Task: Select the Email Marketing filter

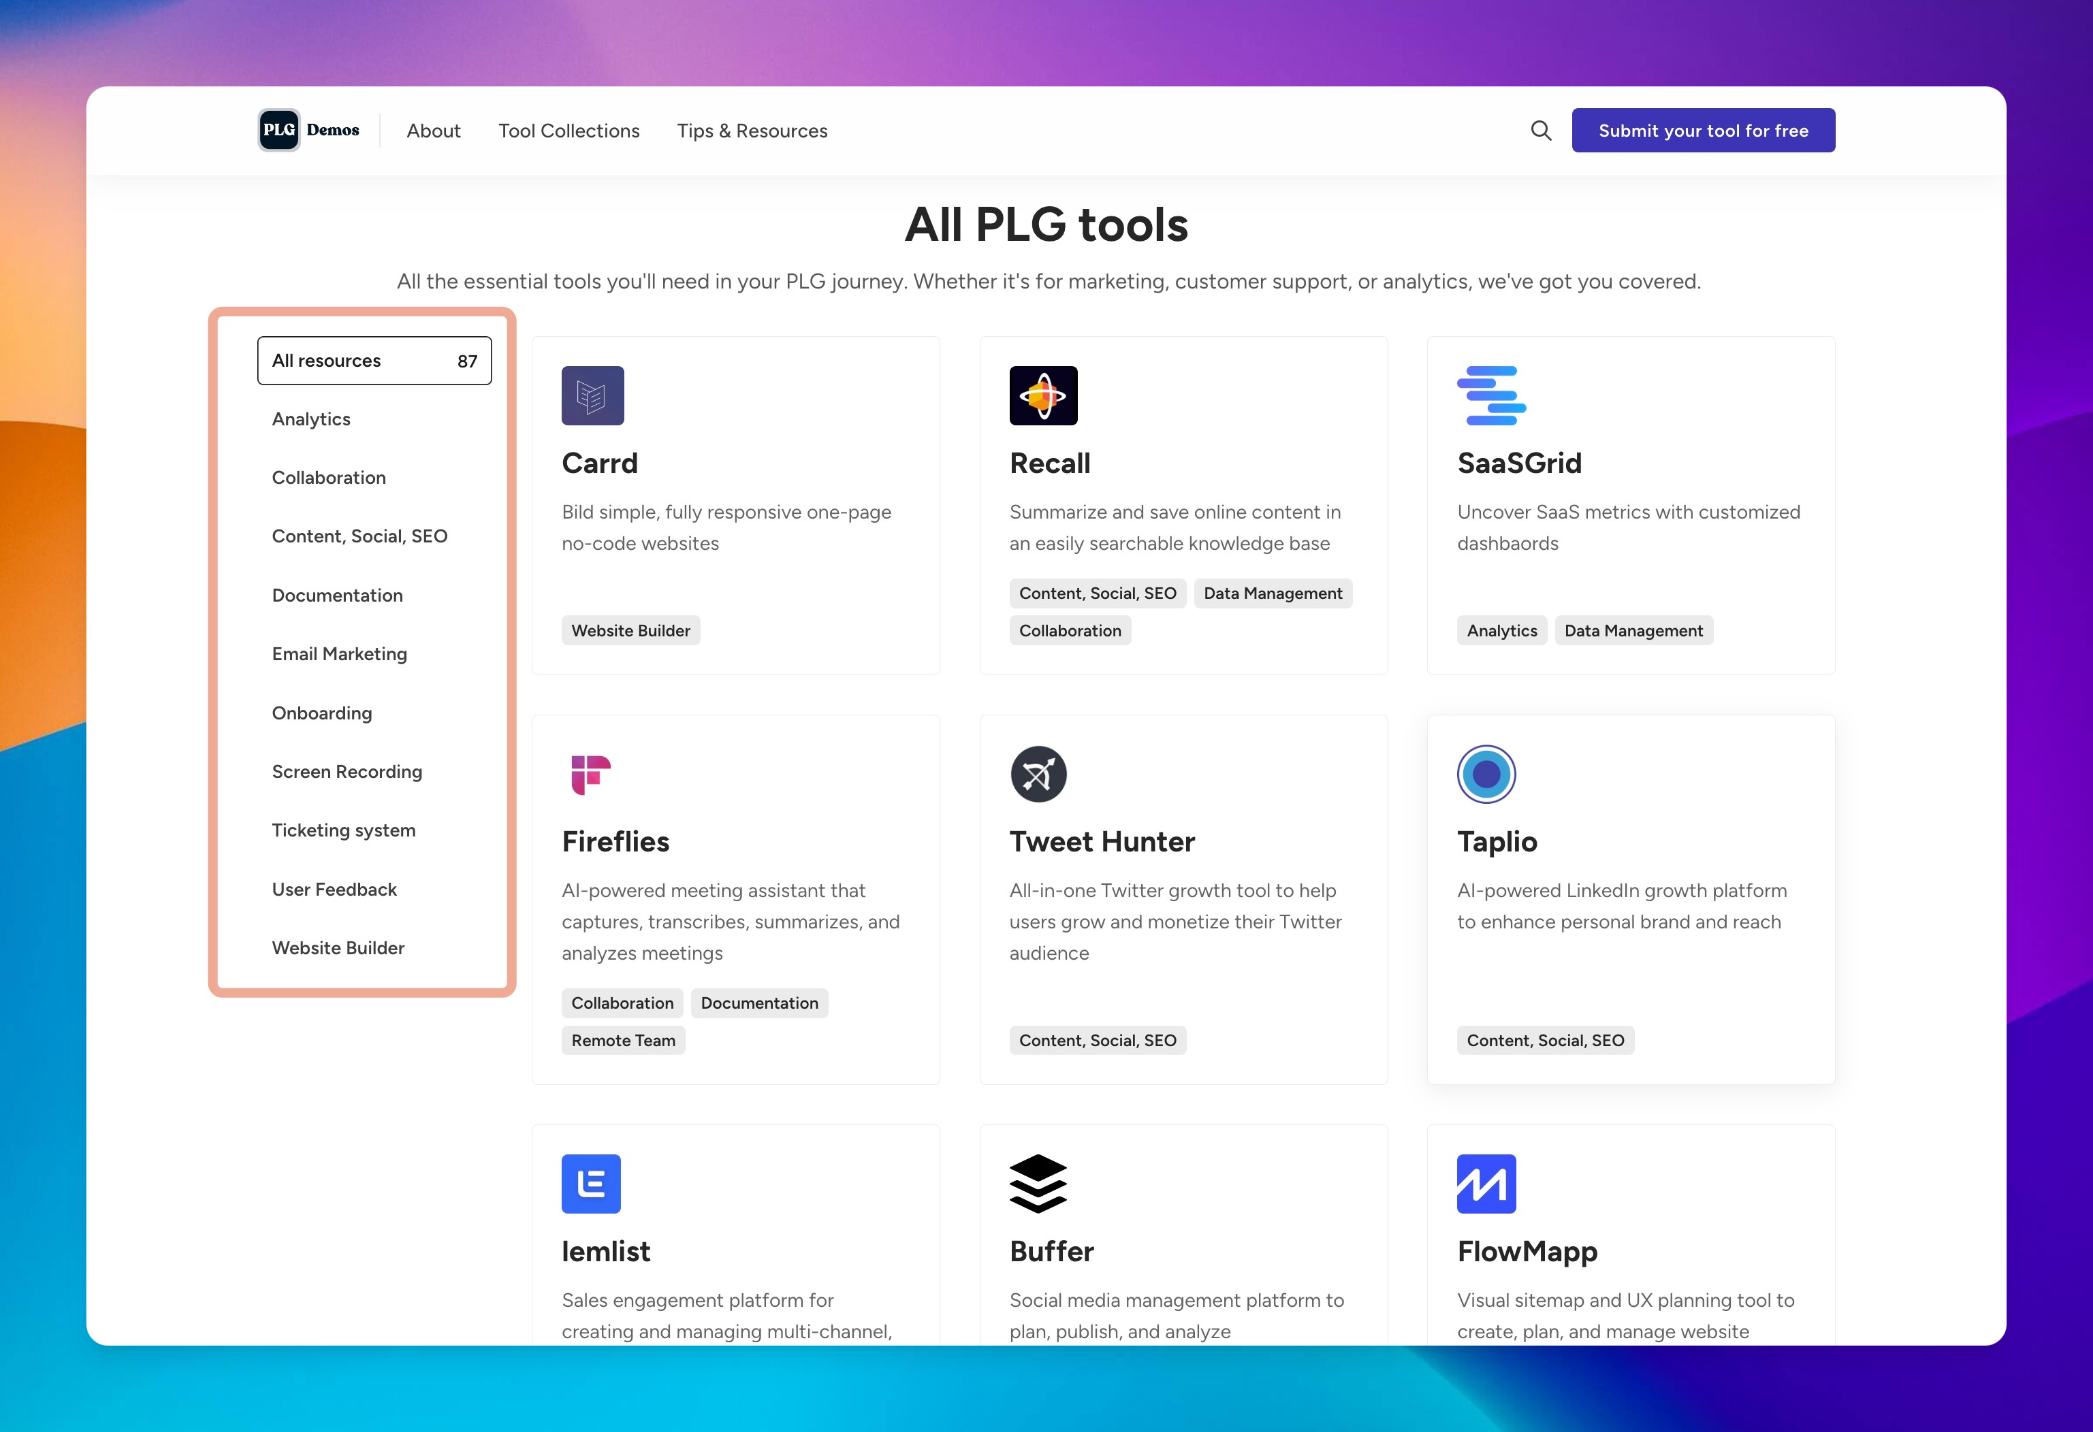Action: pyautogui.click(x=339, y=654)
